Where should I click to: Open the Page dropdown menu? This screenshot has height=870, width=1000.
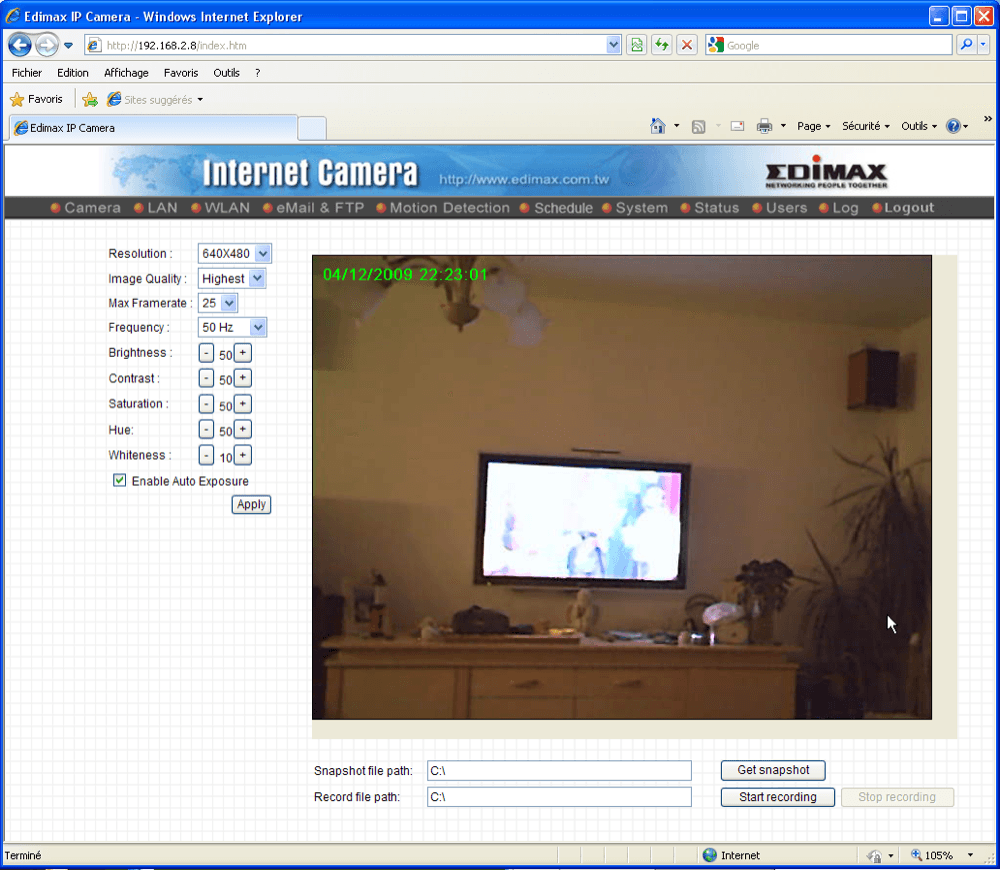[x=814, y=126]
